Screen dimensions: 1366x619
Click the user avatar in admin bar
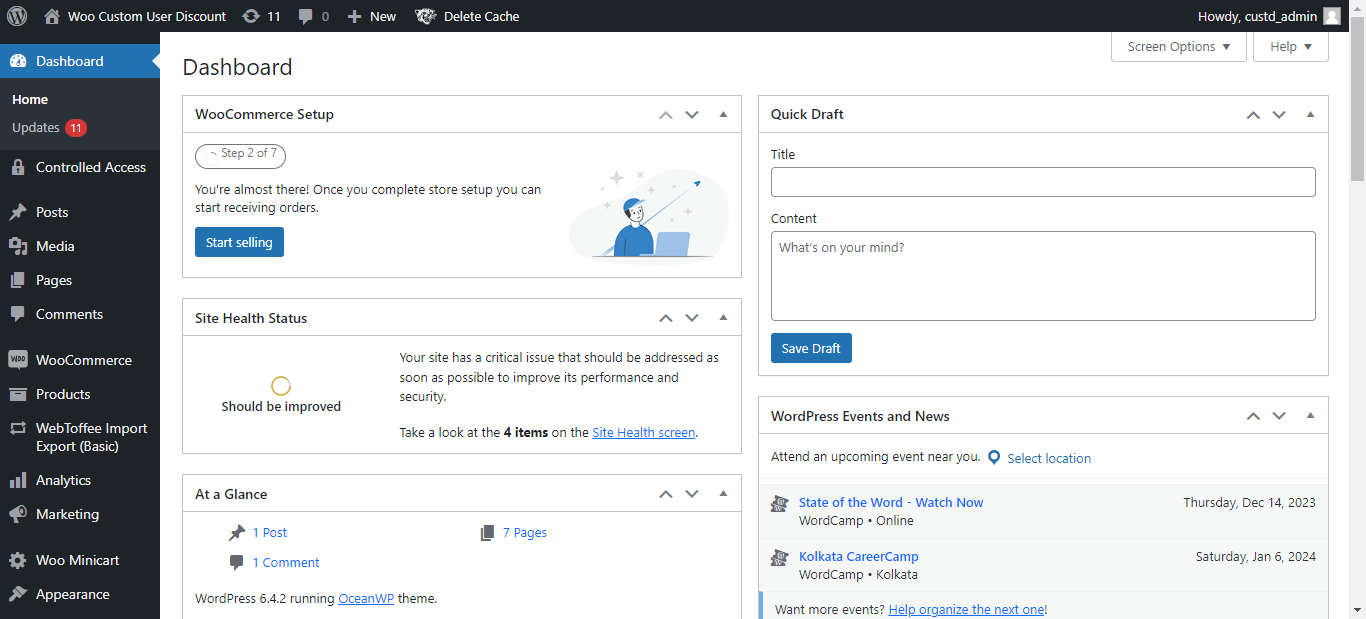coord(1331,16)
